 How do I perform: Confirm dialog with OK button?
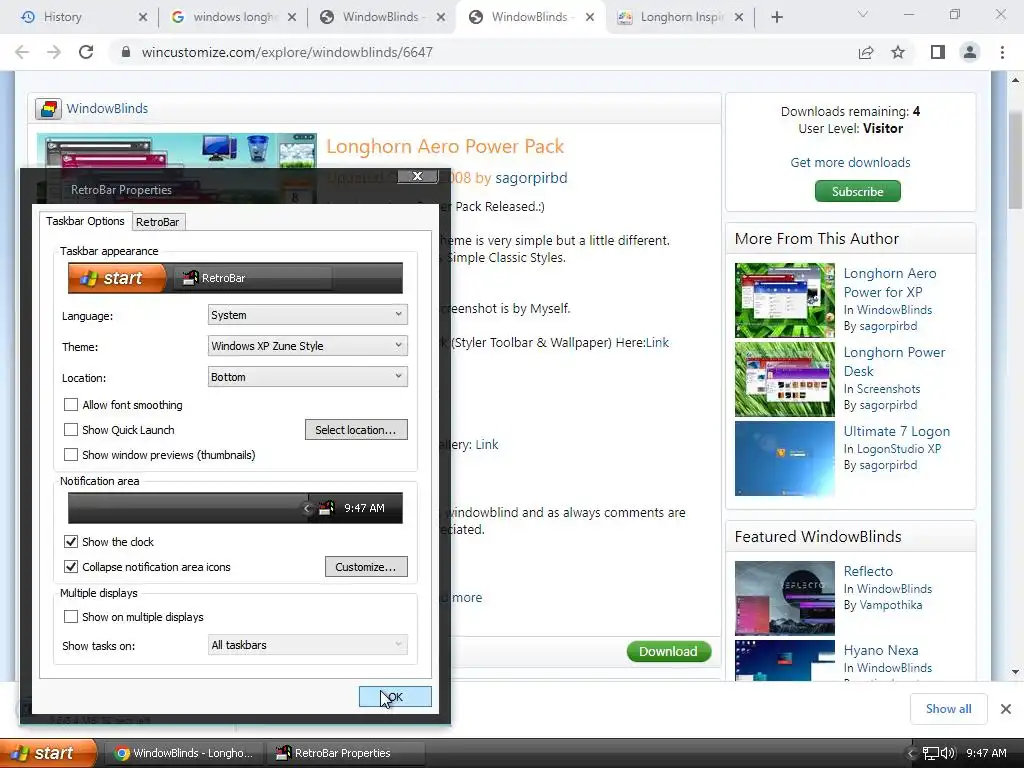[395, 697]
